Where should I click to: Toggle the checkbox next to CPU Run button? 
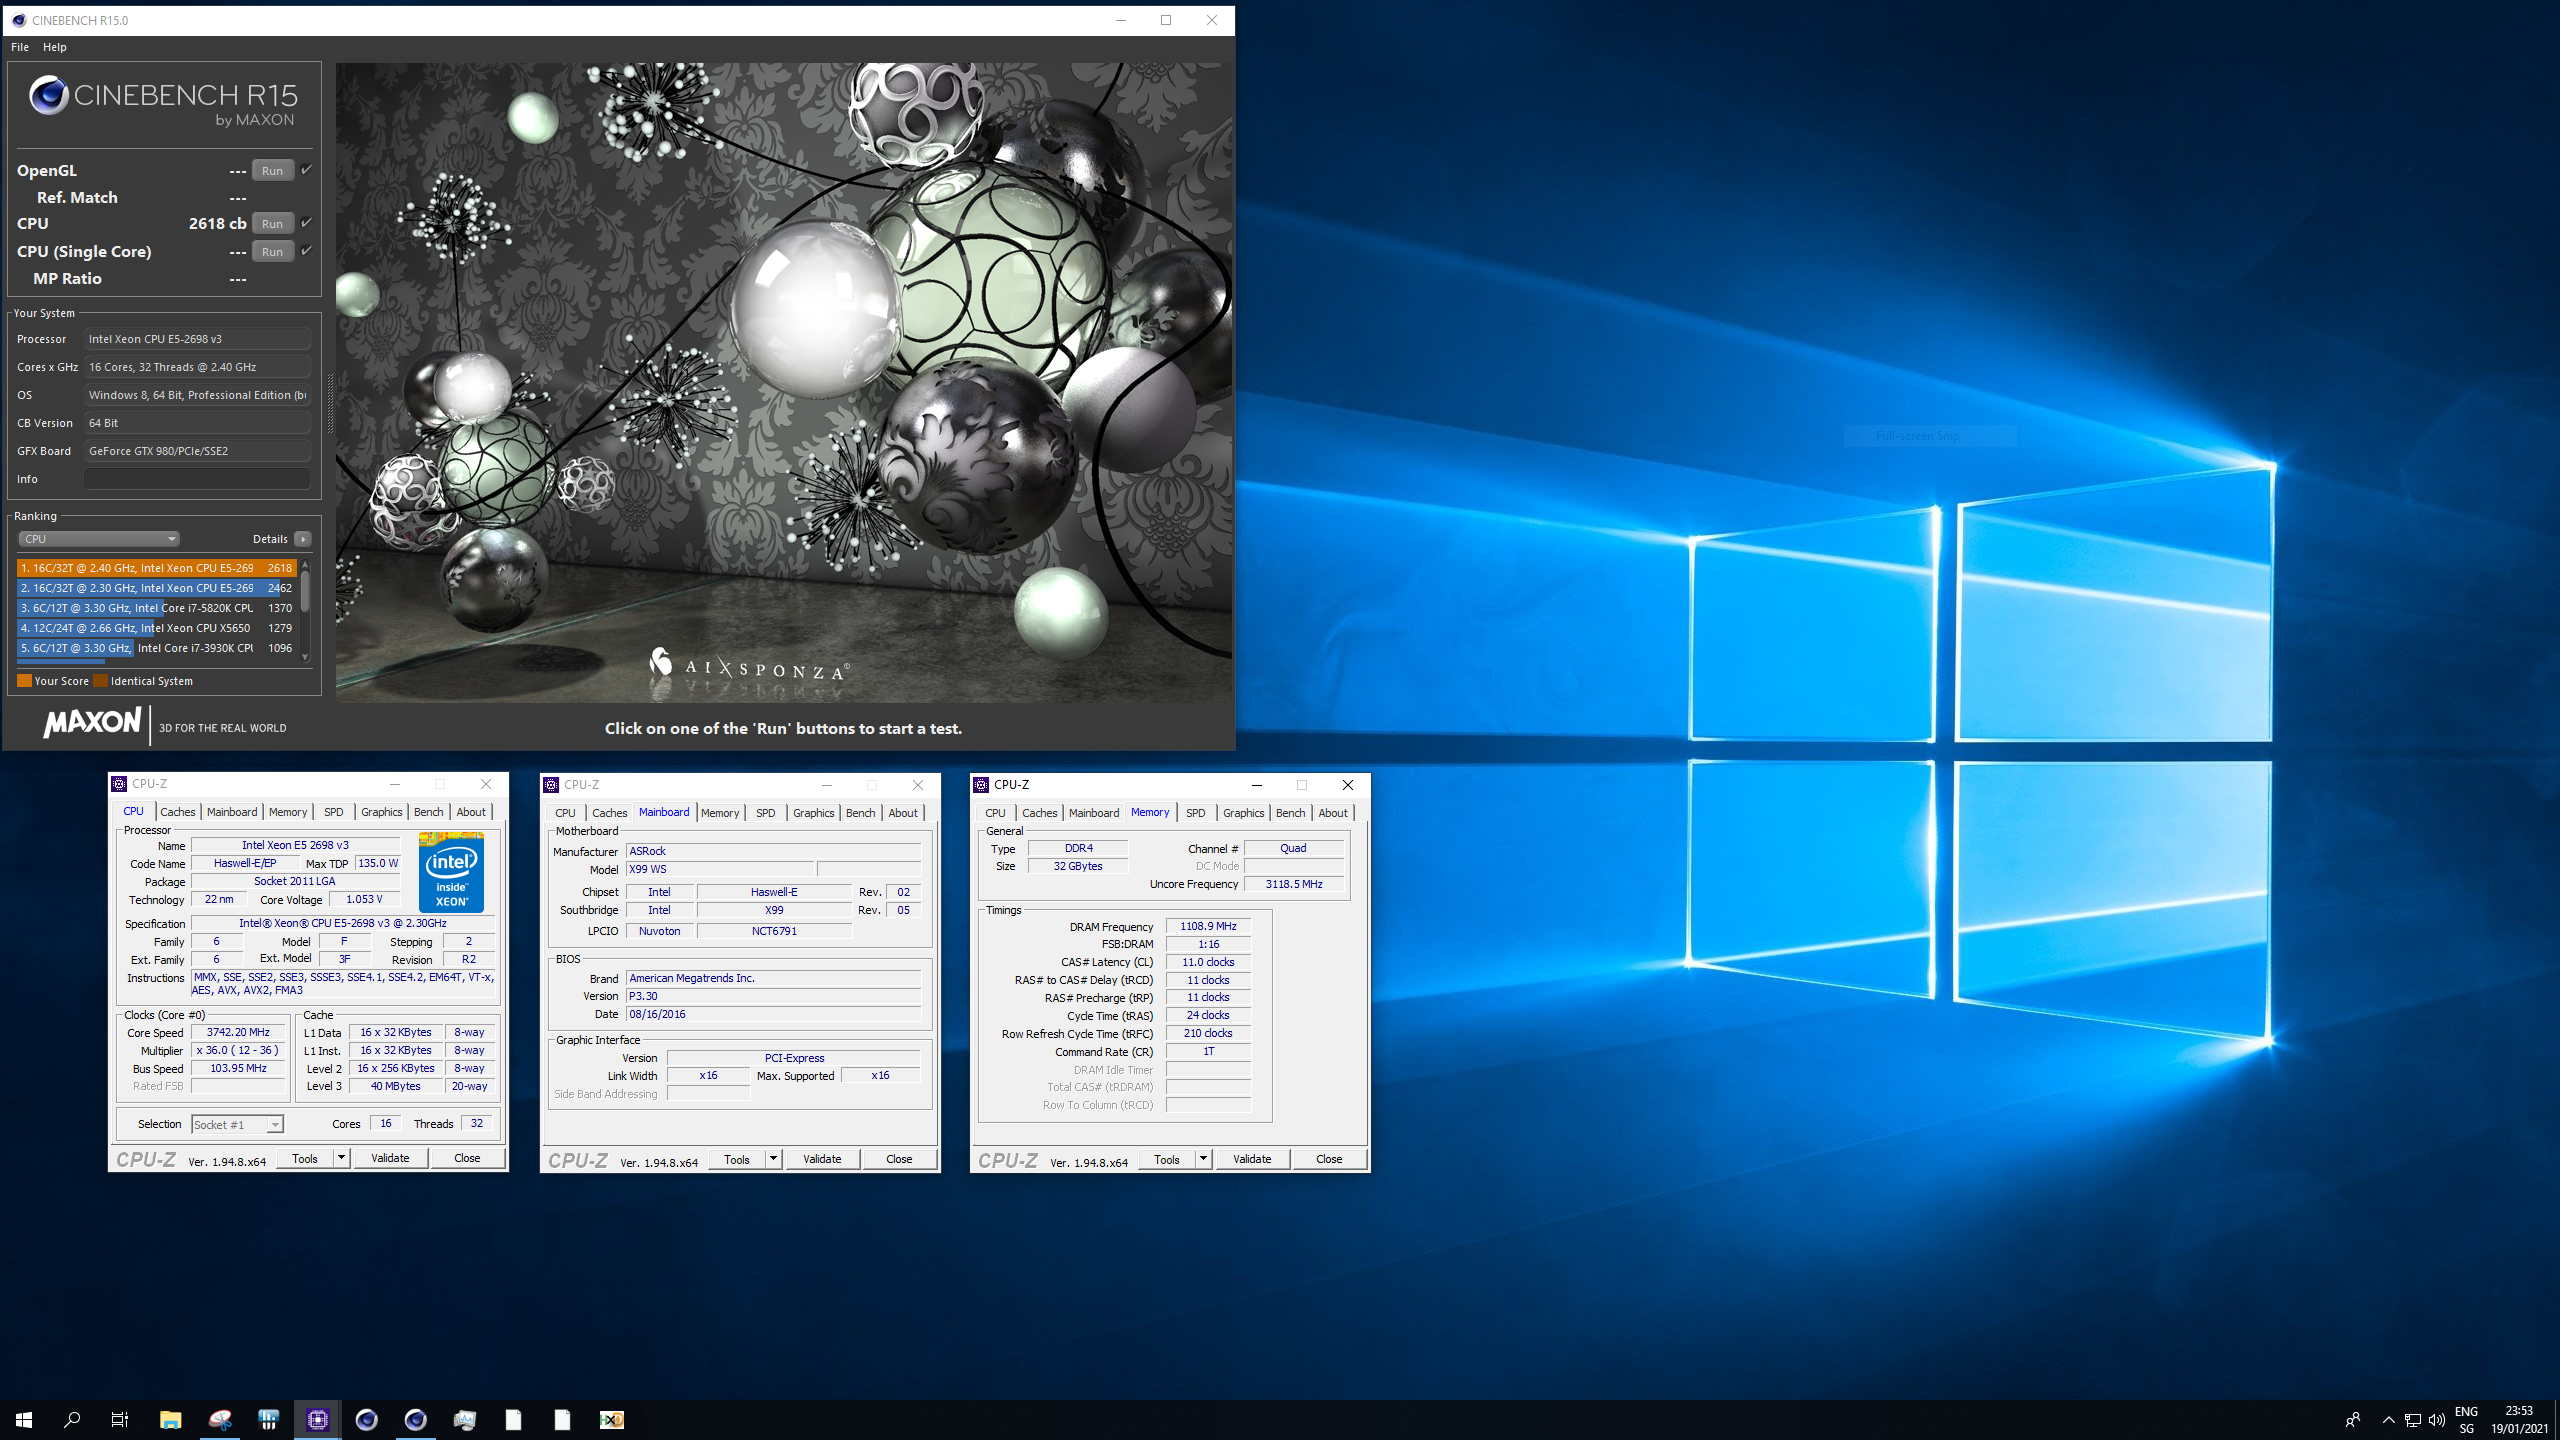point(306,223)
